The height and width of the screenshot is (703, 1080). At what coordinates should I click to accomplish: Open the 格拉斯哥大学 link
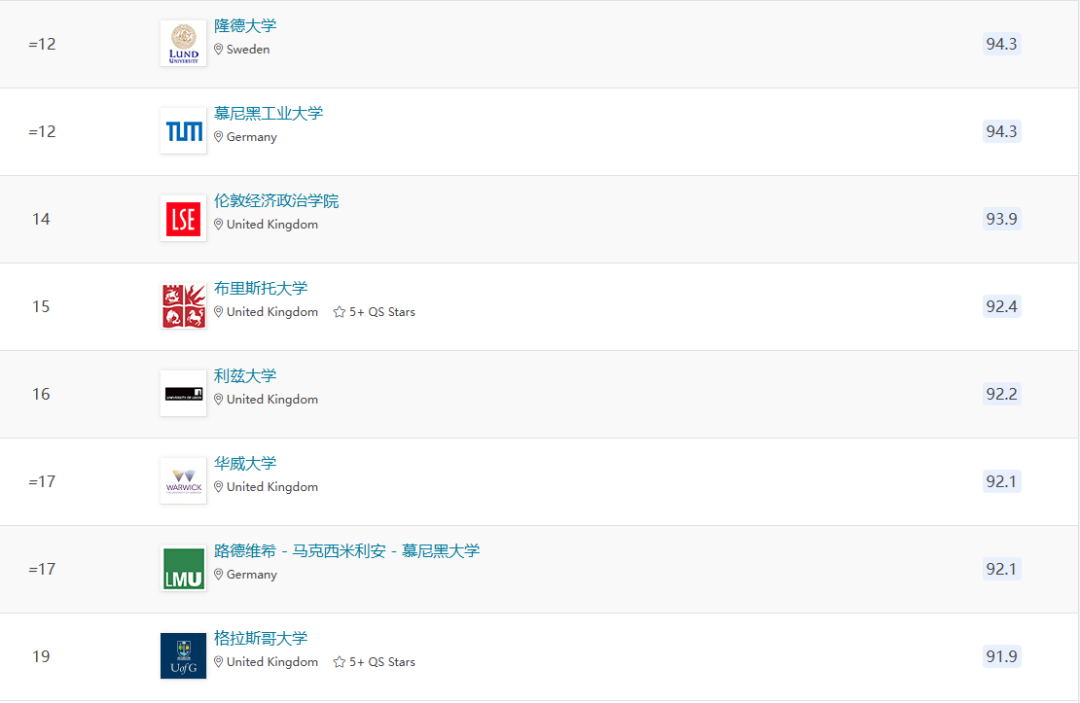click(260, 638)
